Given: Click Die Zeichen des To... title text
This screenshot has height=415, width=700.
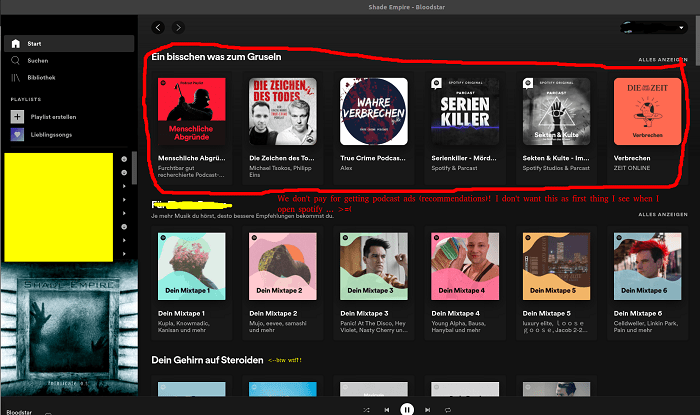Looking at the screenshot, I should click(x=282, y=158).
